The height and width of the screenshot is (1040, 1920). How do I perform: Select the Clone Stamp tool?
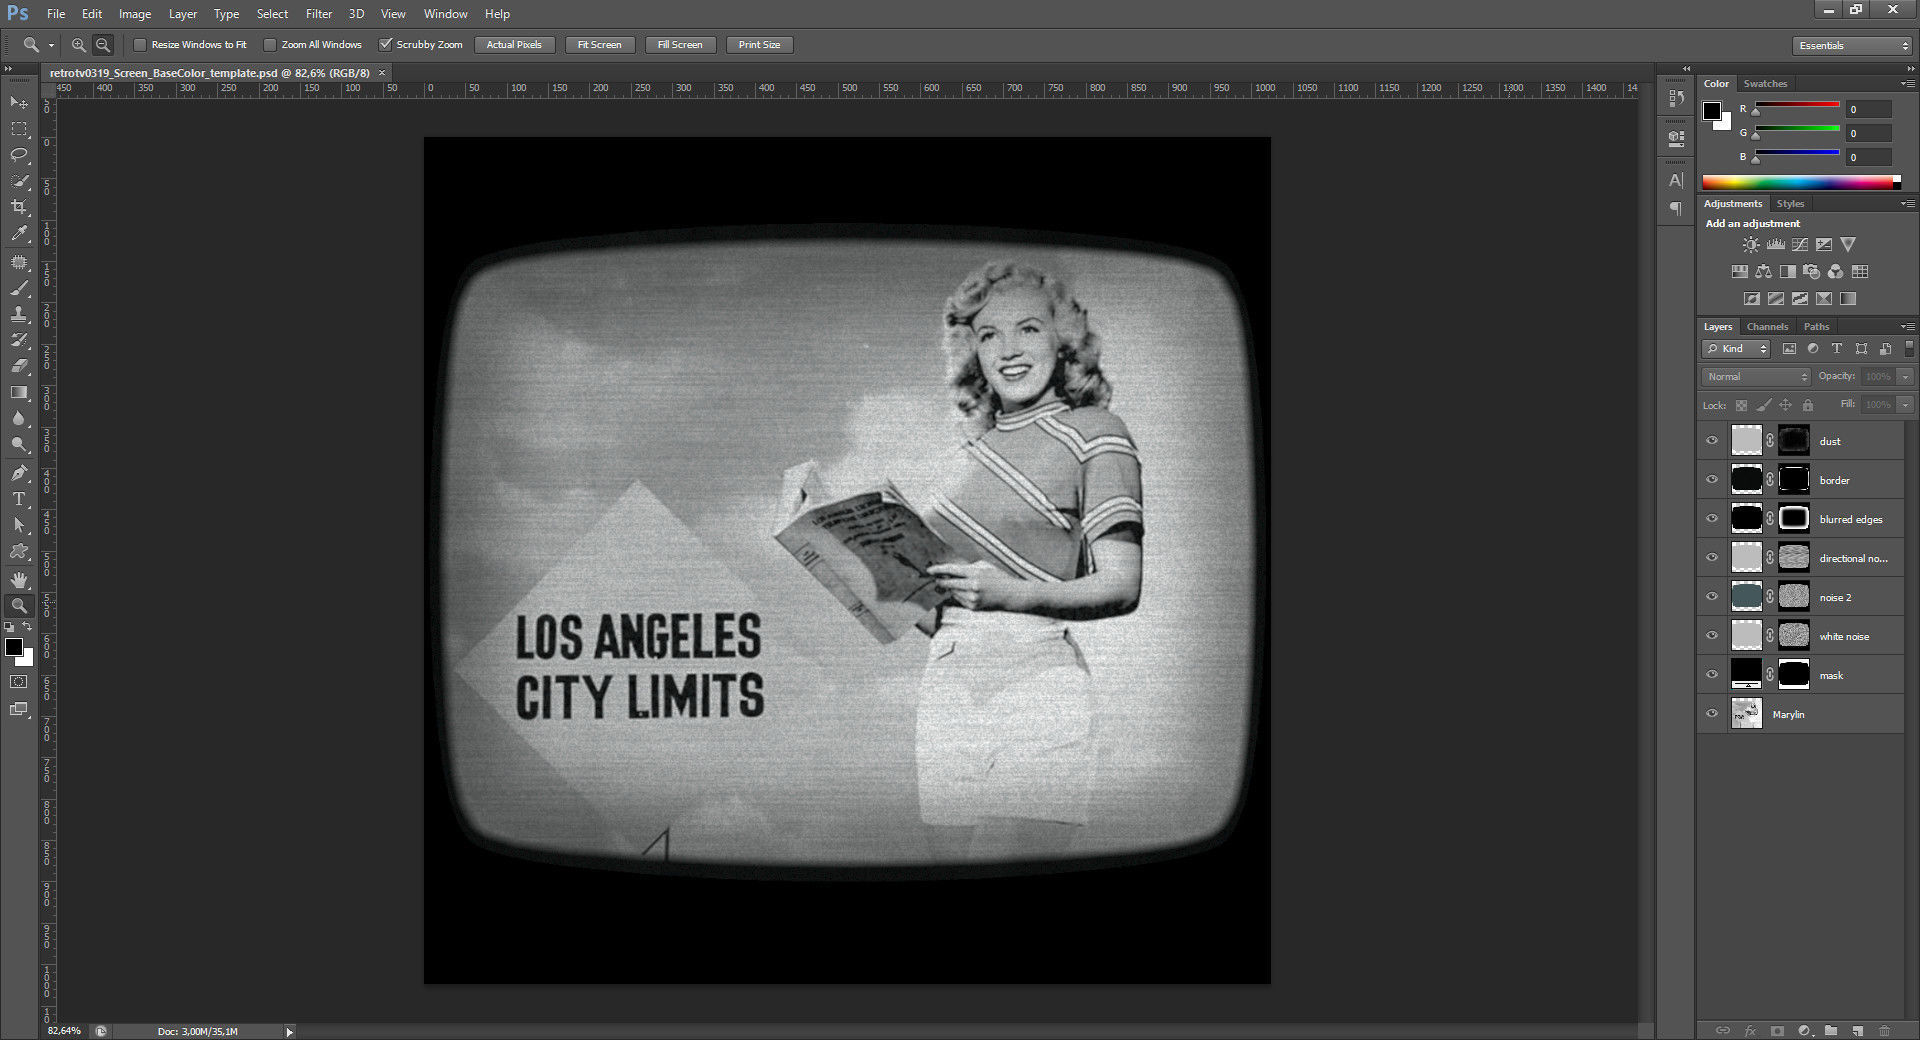click(19, 314)
